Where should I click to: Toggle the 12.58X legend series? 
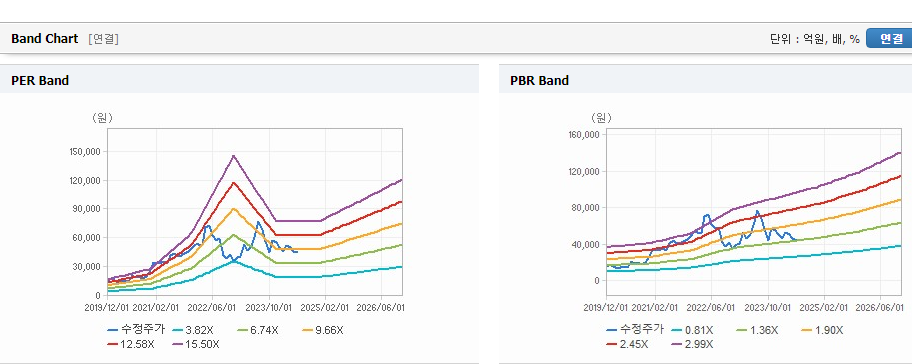tap(131, 344)
